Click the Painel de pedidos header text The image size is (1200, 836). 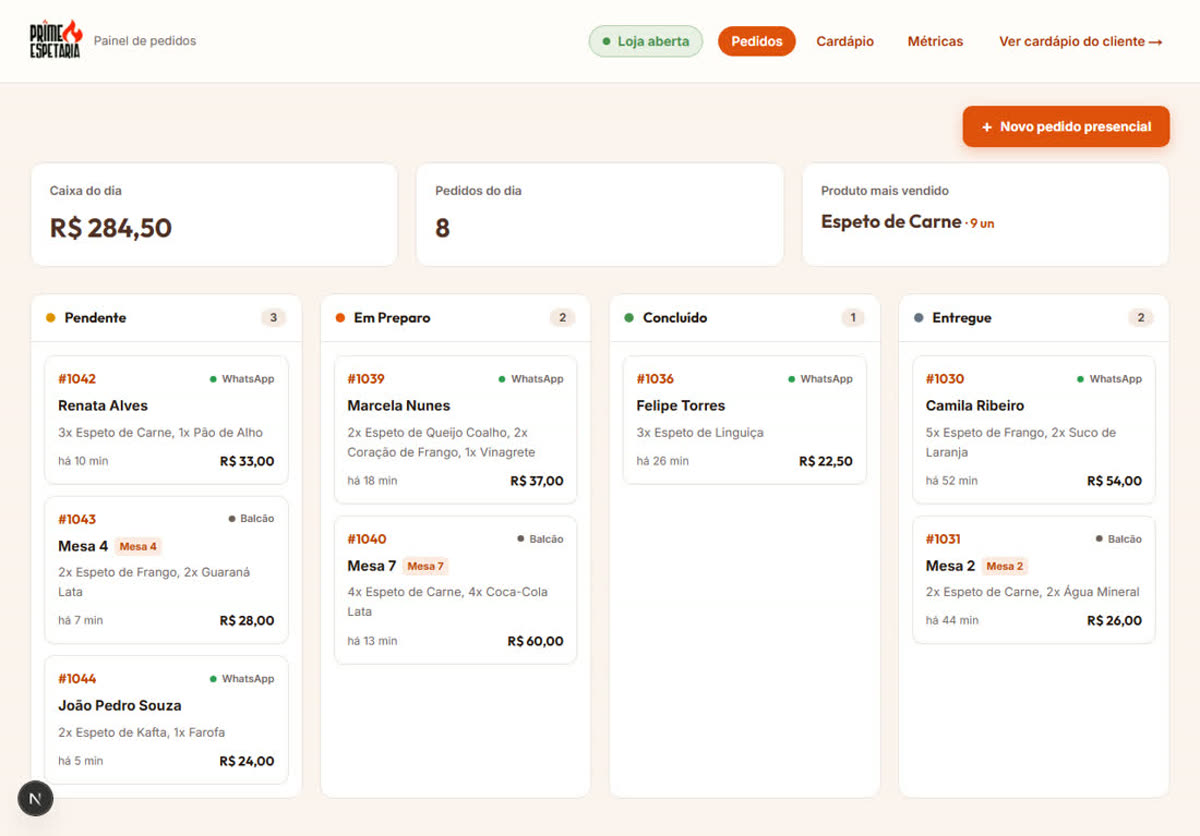[145, 41]
